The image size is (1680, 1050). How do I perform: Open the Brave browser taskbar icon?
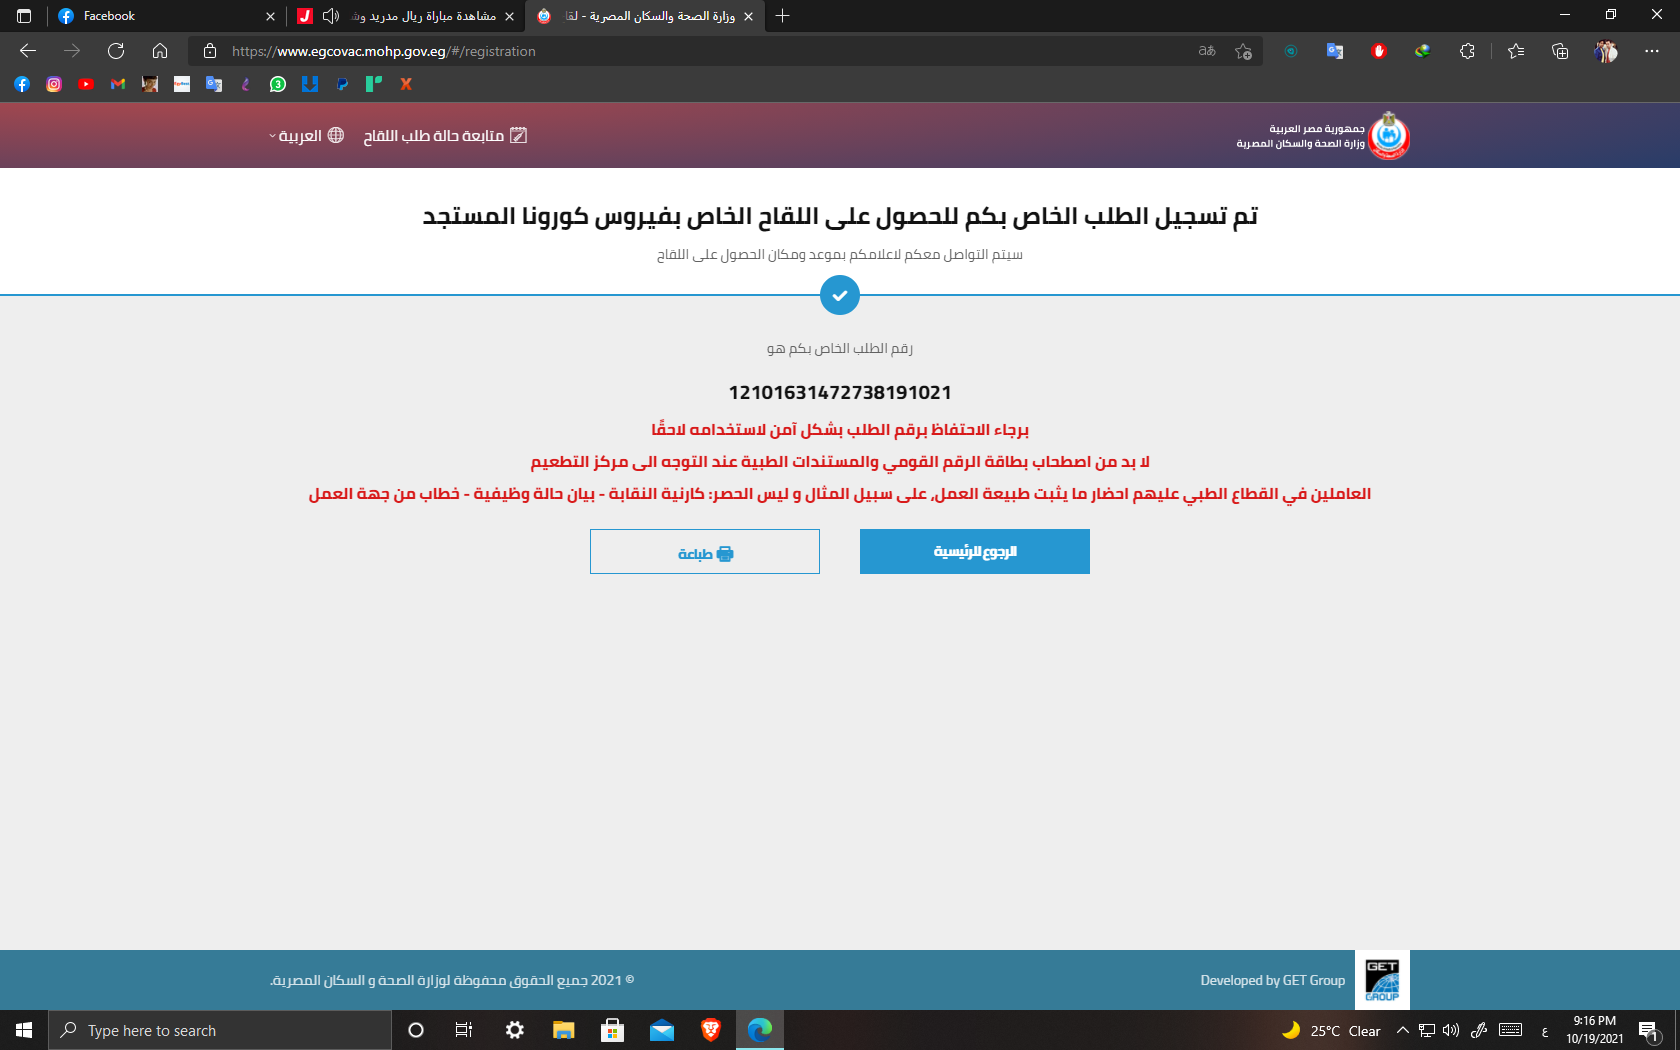point(711,1030)
